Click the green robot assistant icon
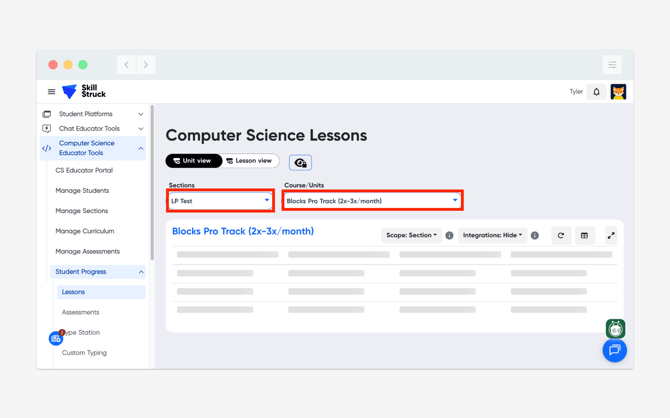The image size is (670, 418). point(615,328)
